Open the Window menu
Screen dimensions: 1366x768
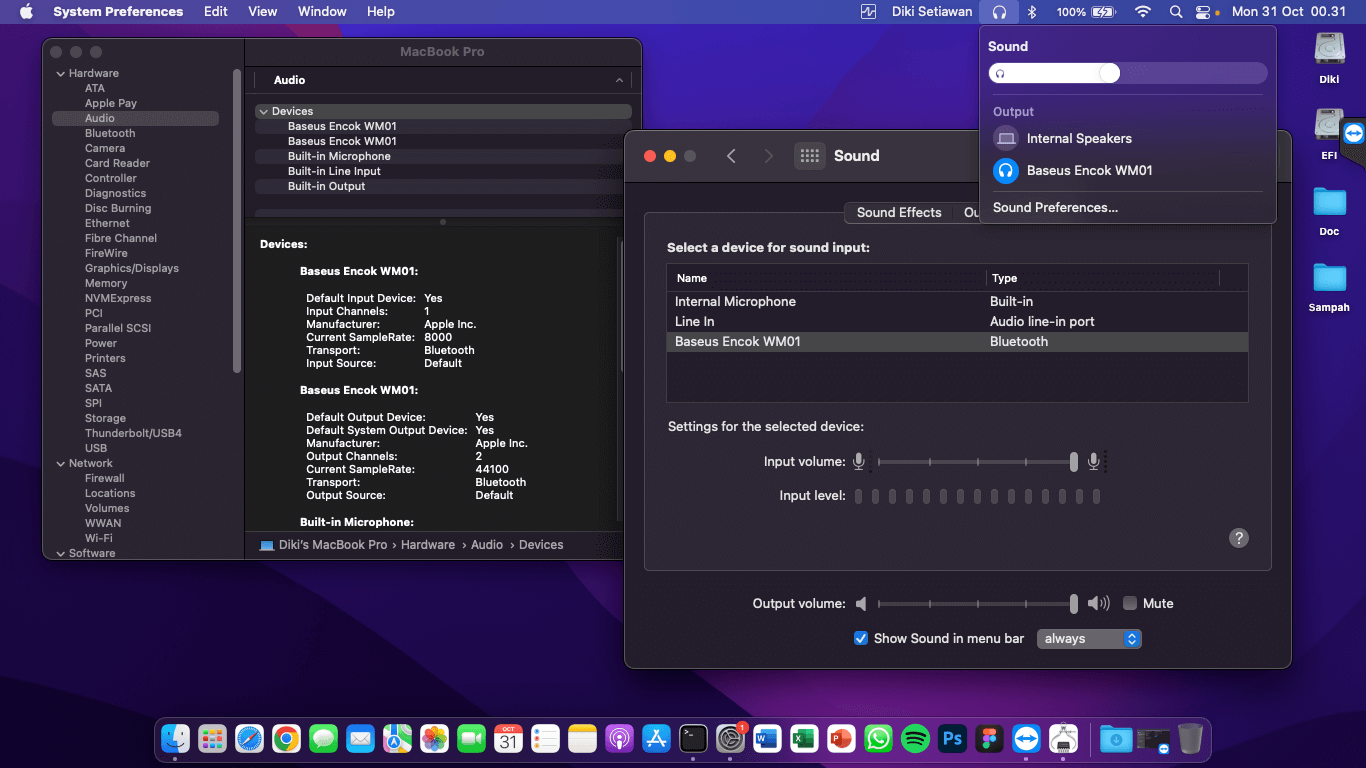coord(322,12)
